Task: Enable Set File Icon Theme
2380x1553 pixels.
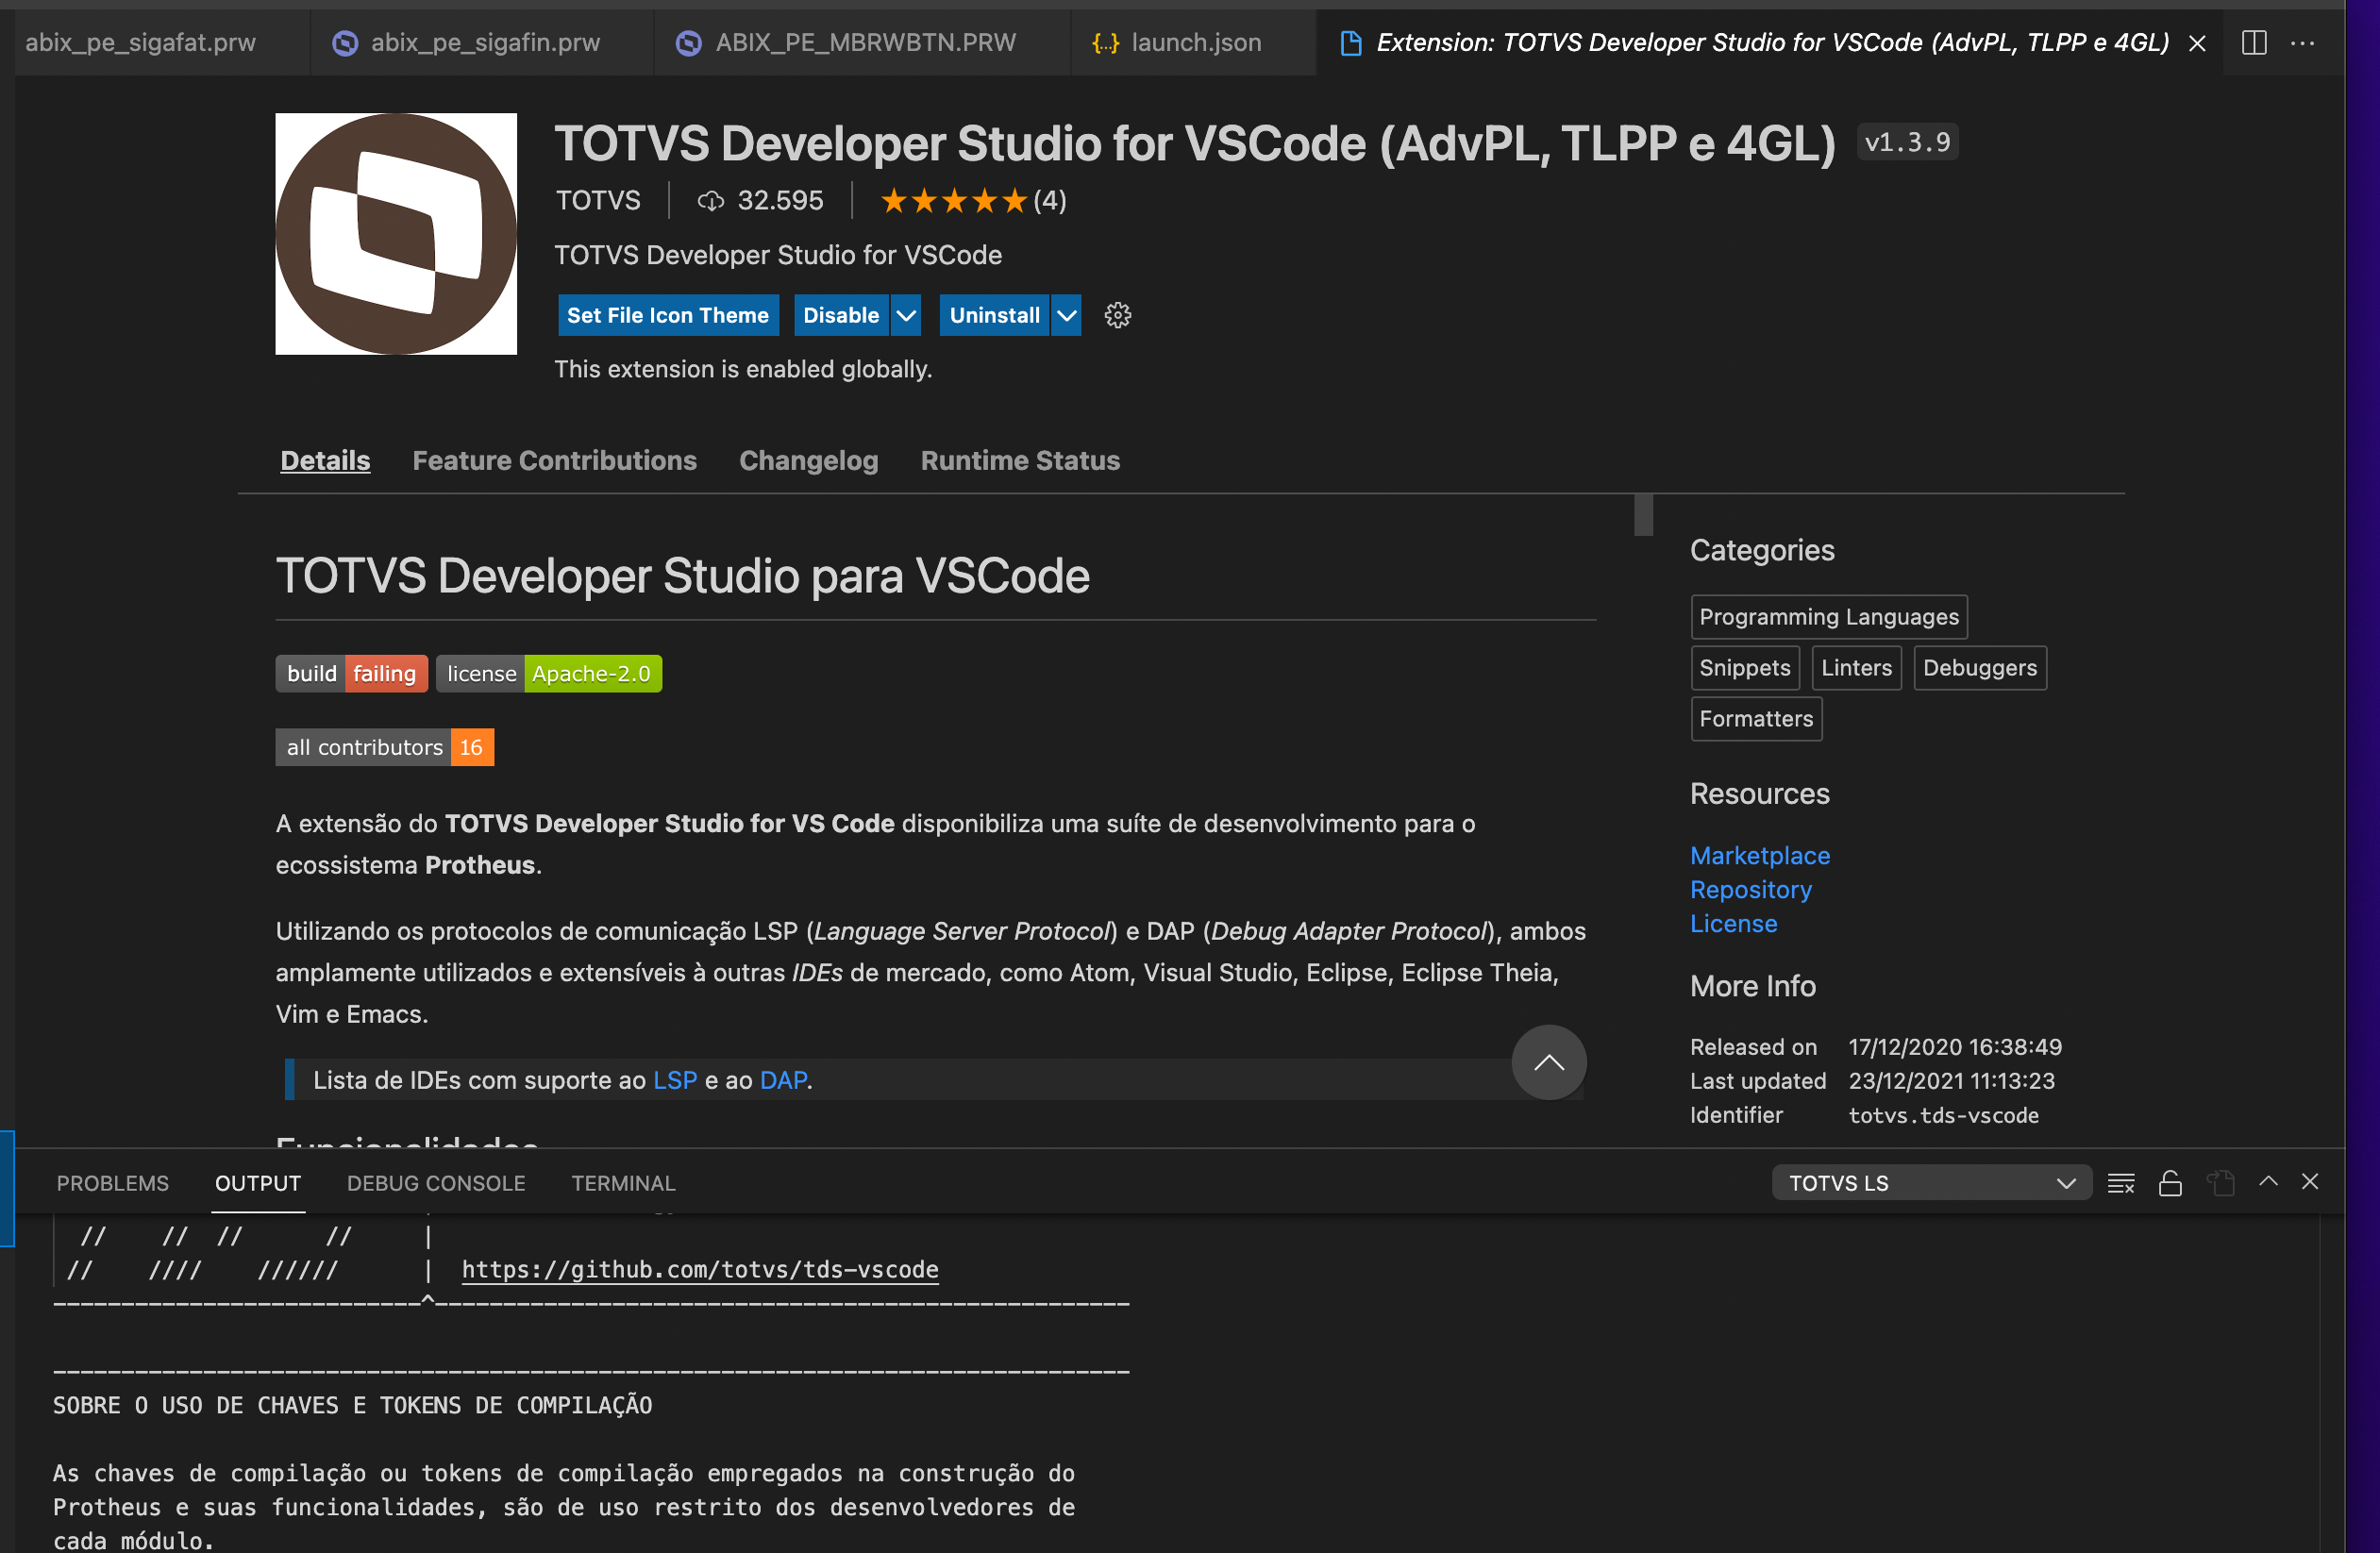Action: tap(668, 315)
